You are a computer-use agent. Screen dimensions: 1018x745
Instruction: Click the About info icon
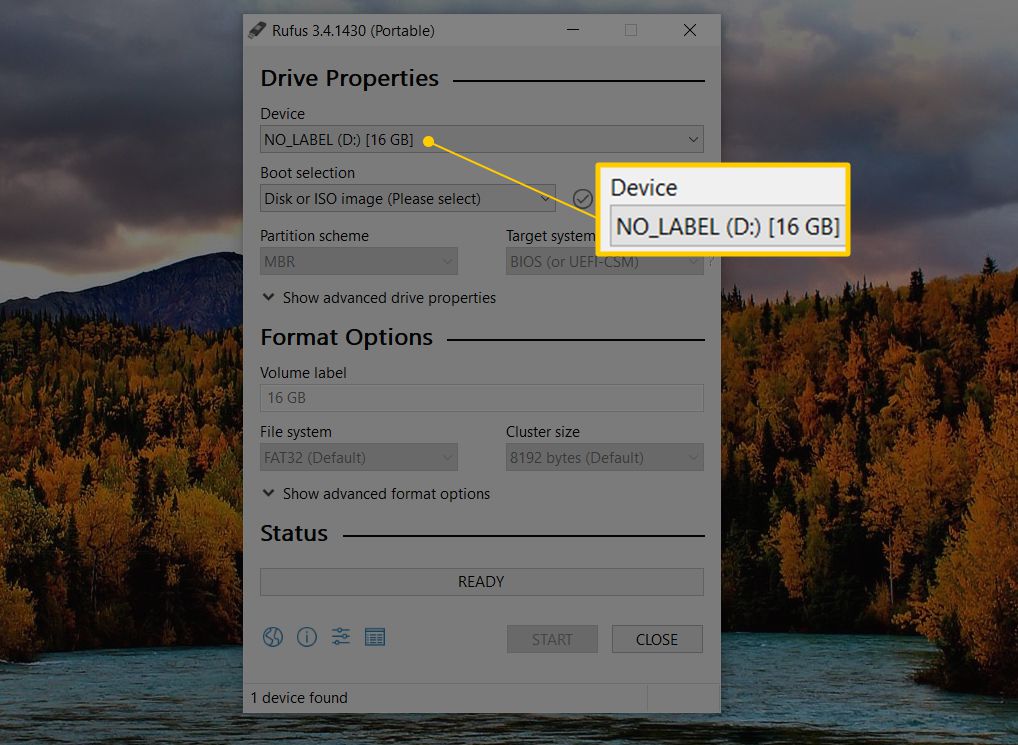click(x=307, y=637)
